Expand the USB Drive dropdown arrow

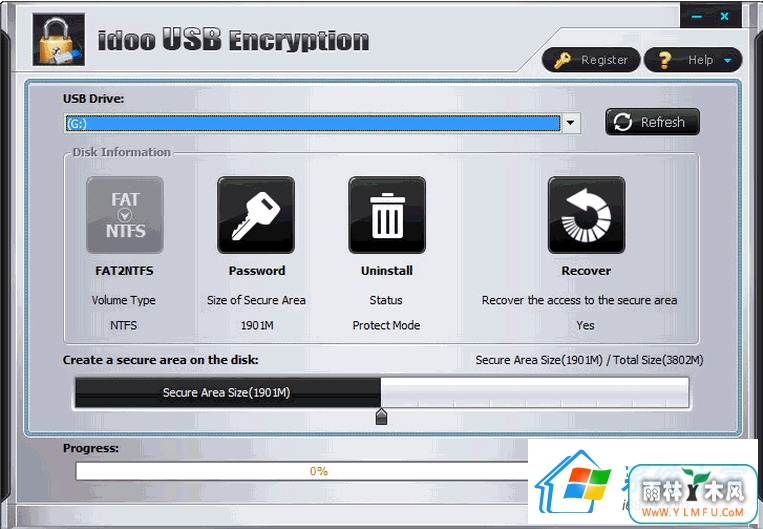[x=571, y=123]
